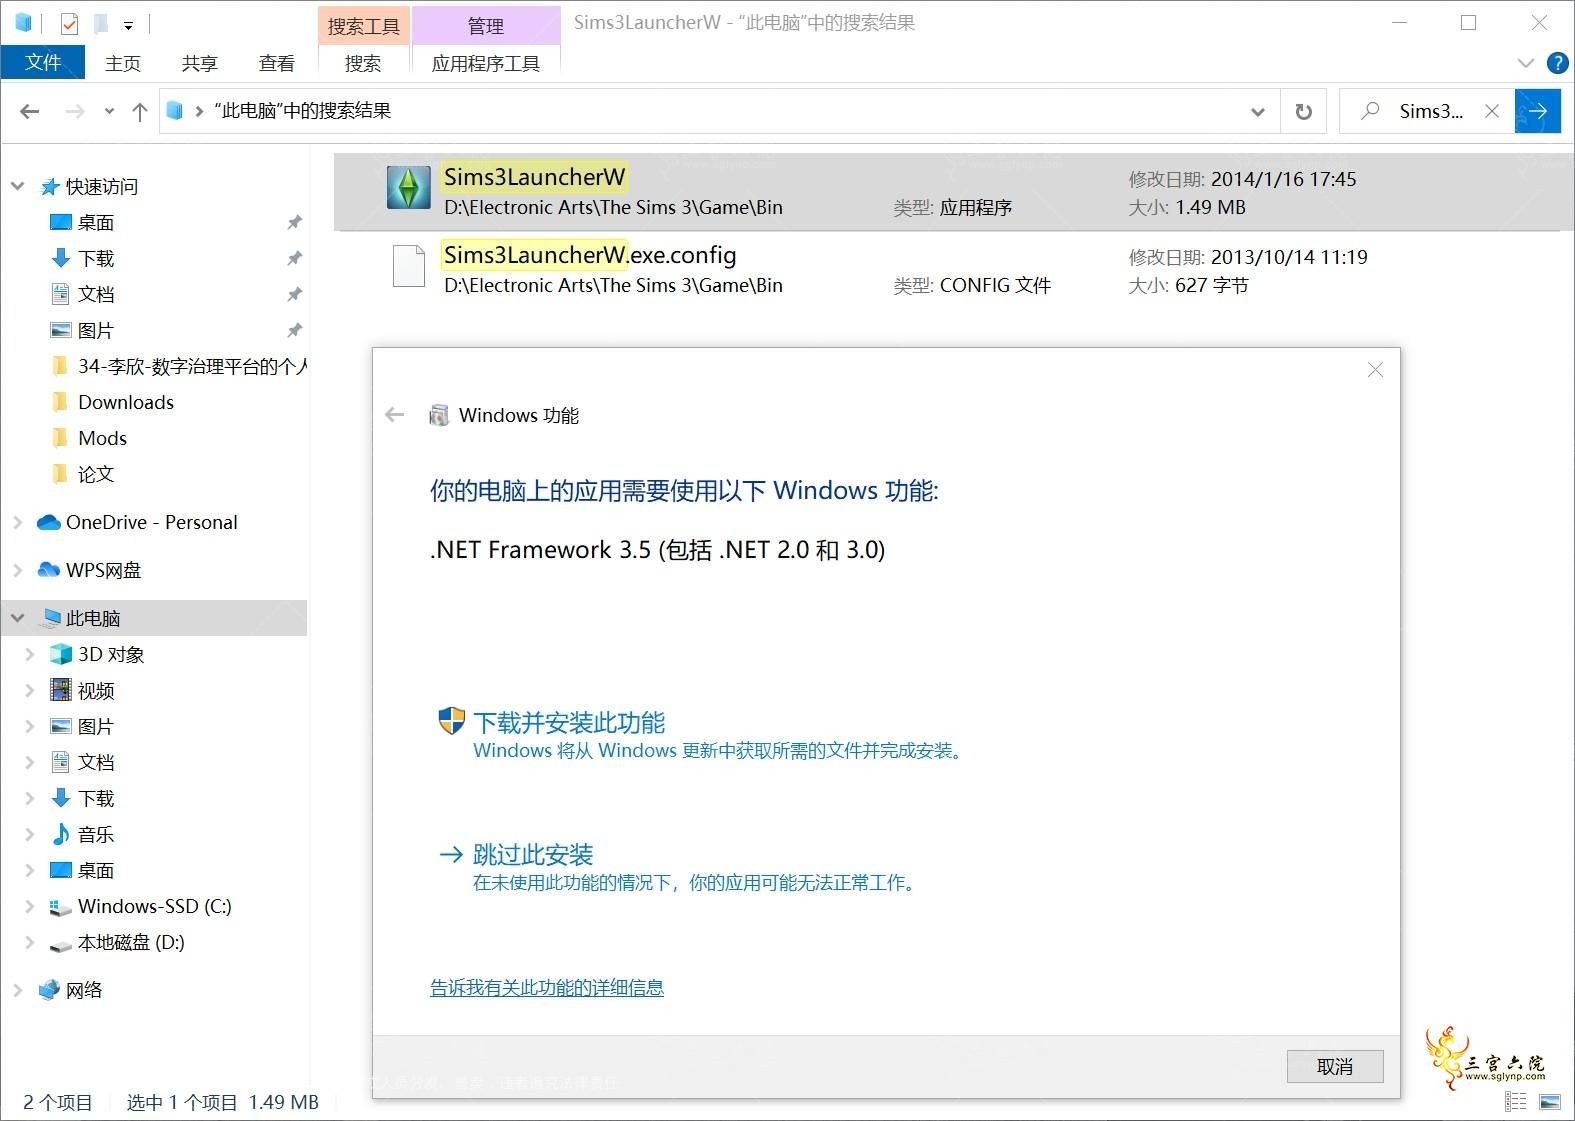
Task: Open recent locations dropdown arrow
Action: click(x=109, y=111)
